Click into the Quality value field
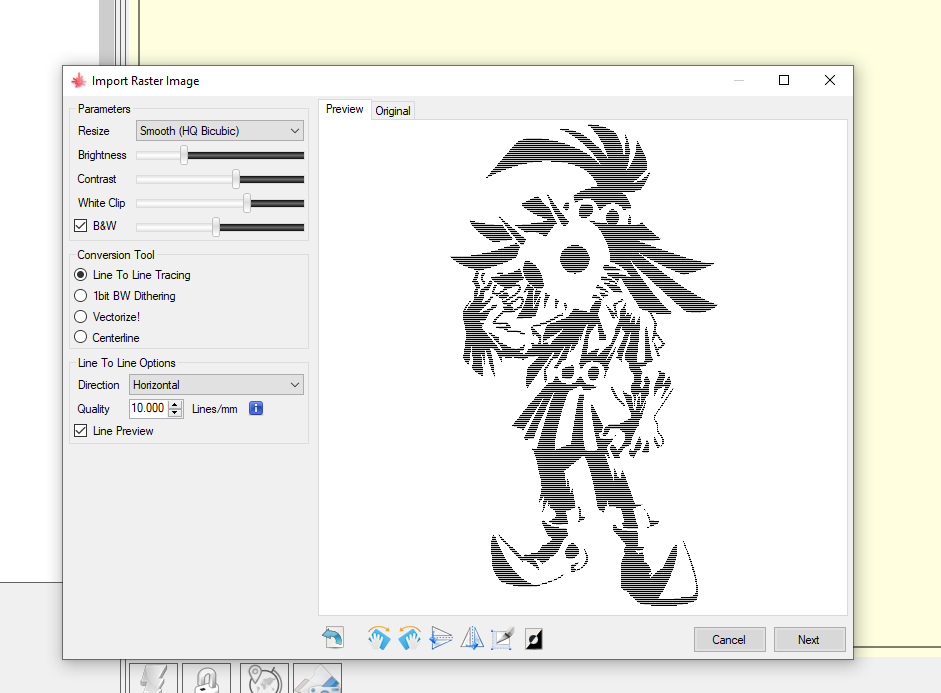The height and width of the screenshot is (693, 941). [149, 409]
